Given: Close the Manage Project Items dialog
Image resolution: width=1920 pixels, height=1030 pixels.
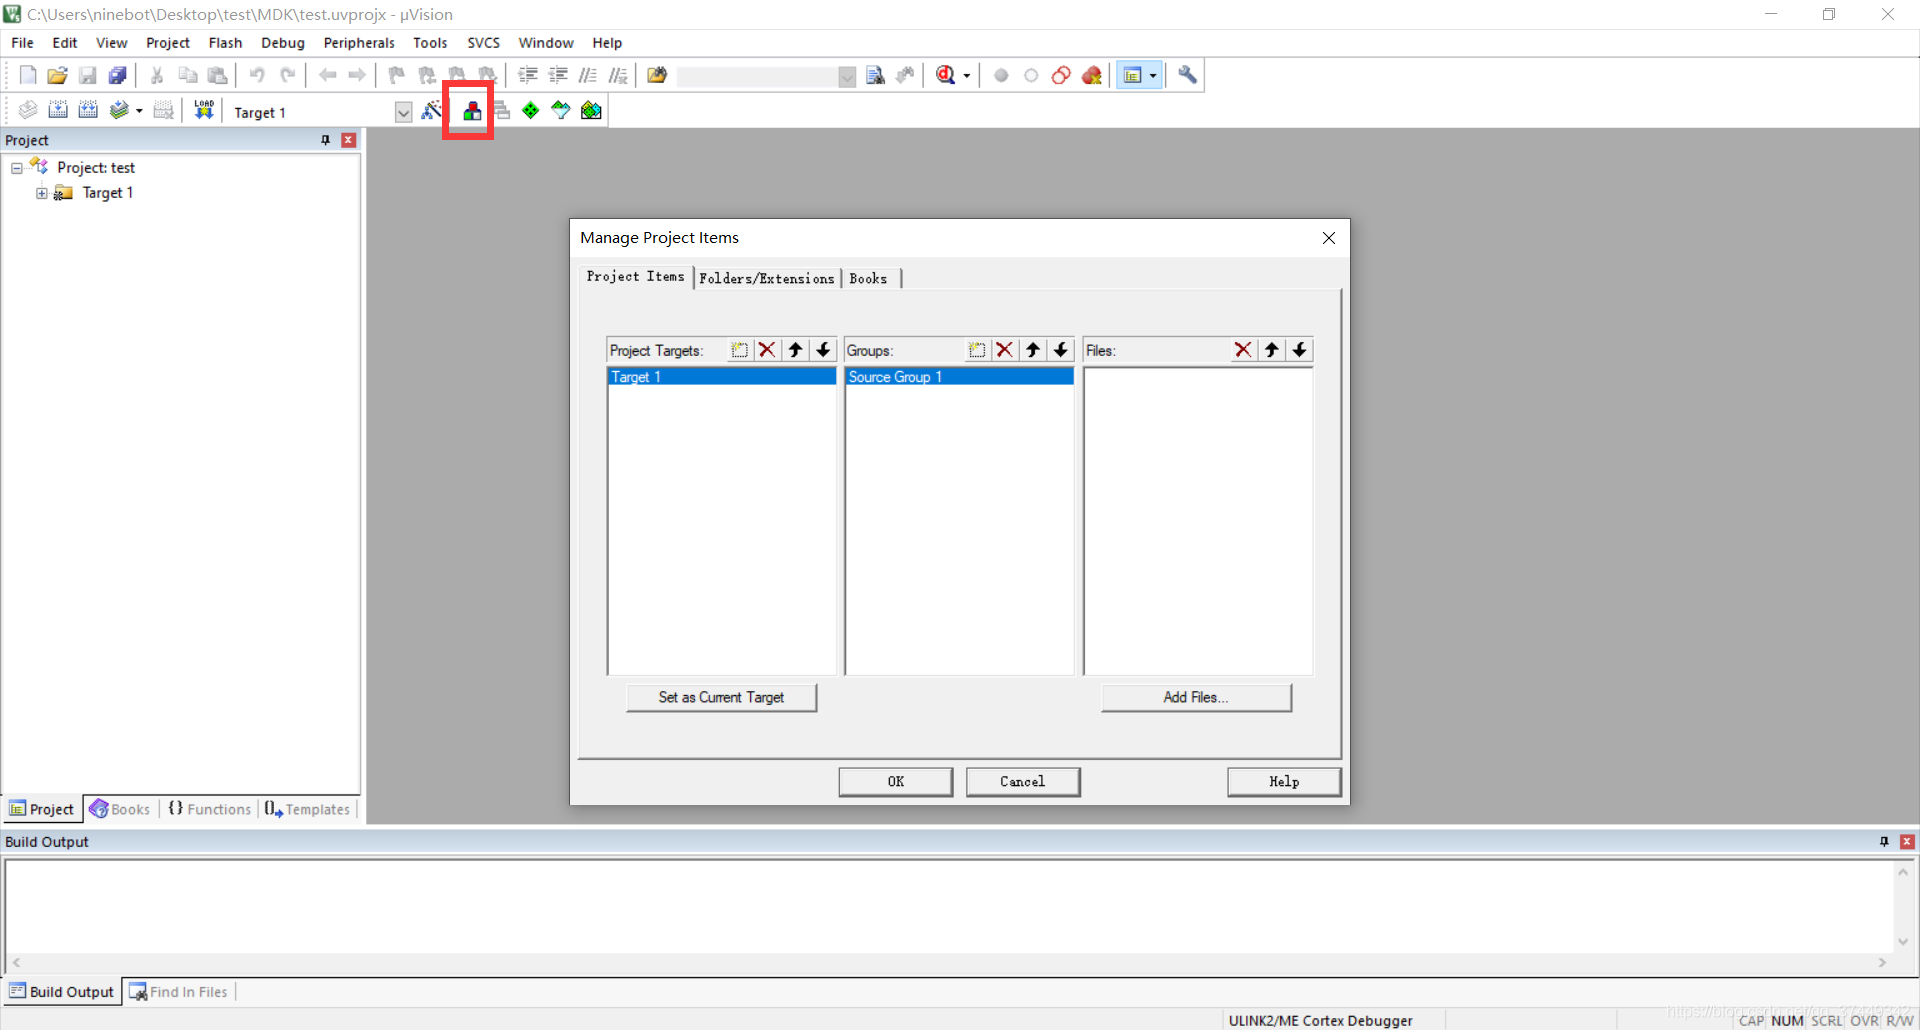Looking at the screenshot, I should coord(1329,238).
